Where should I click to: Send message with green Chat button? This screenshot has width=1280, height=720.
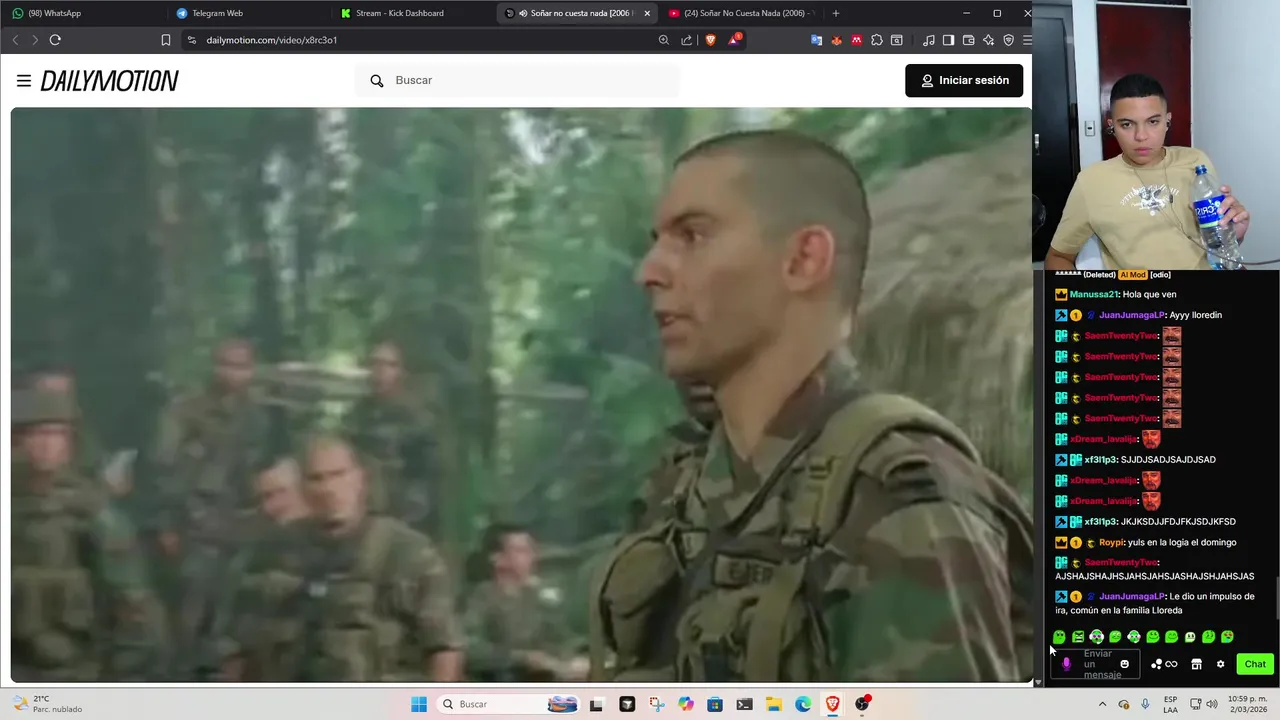(x=1255, y=664)
